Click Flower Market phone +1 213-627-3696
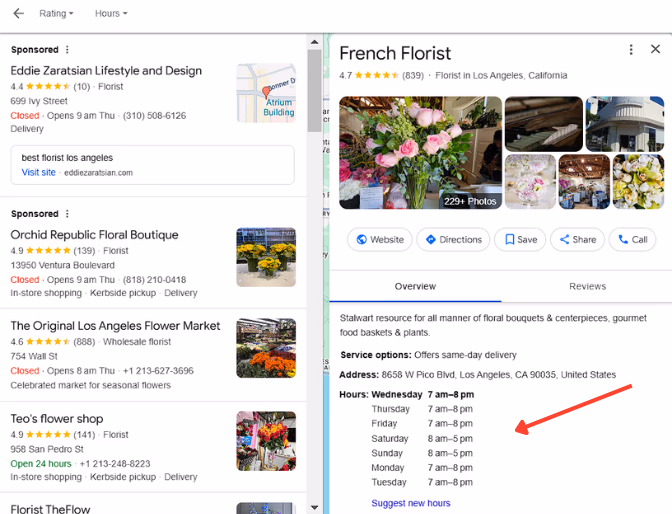Image resolution: width=672 pixels, height=514 pixels. (x=158, y=371)
